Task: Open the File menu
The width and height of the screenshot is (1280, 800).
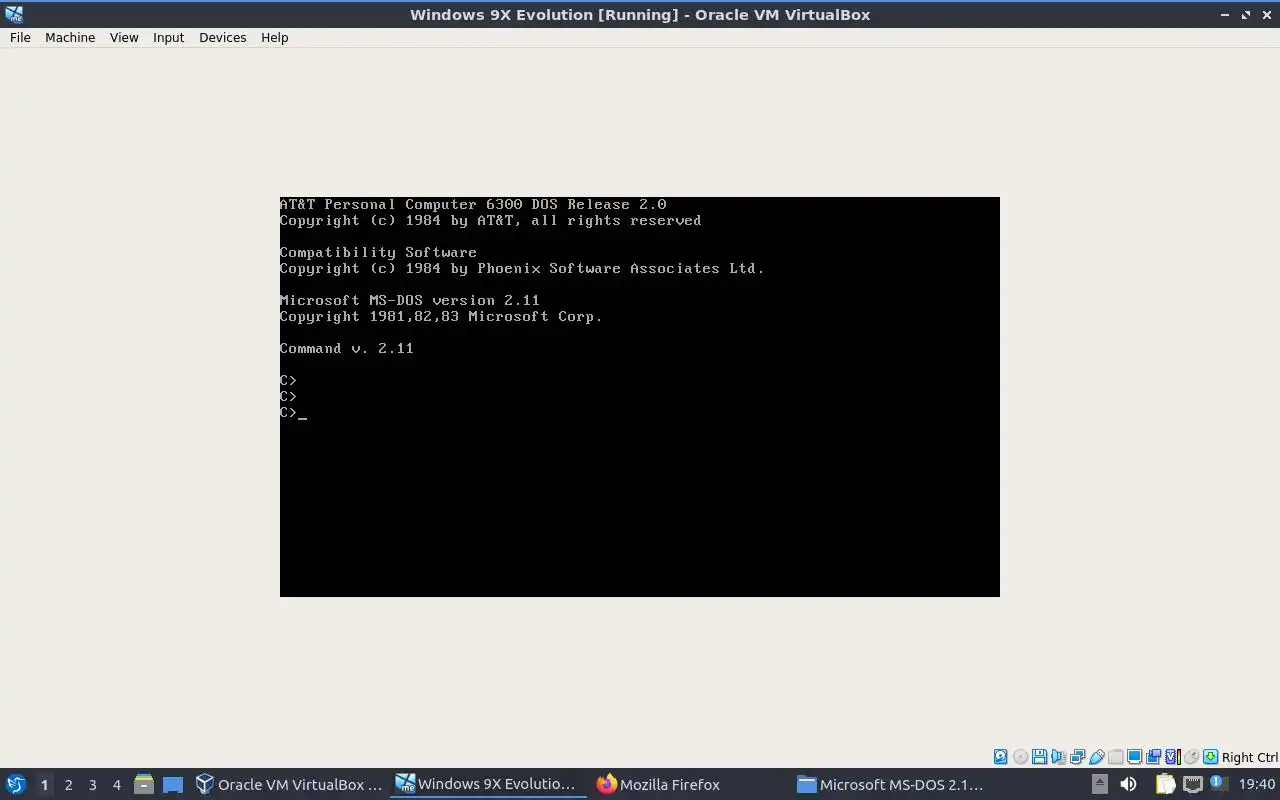Action: tap(20, 37)
